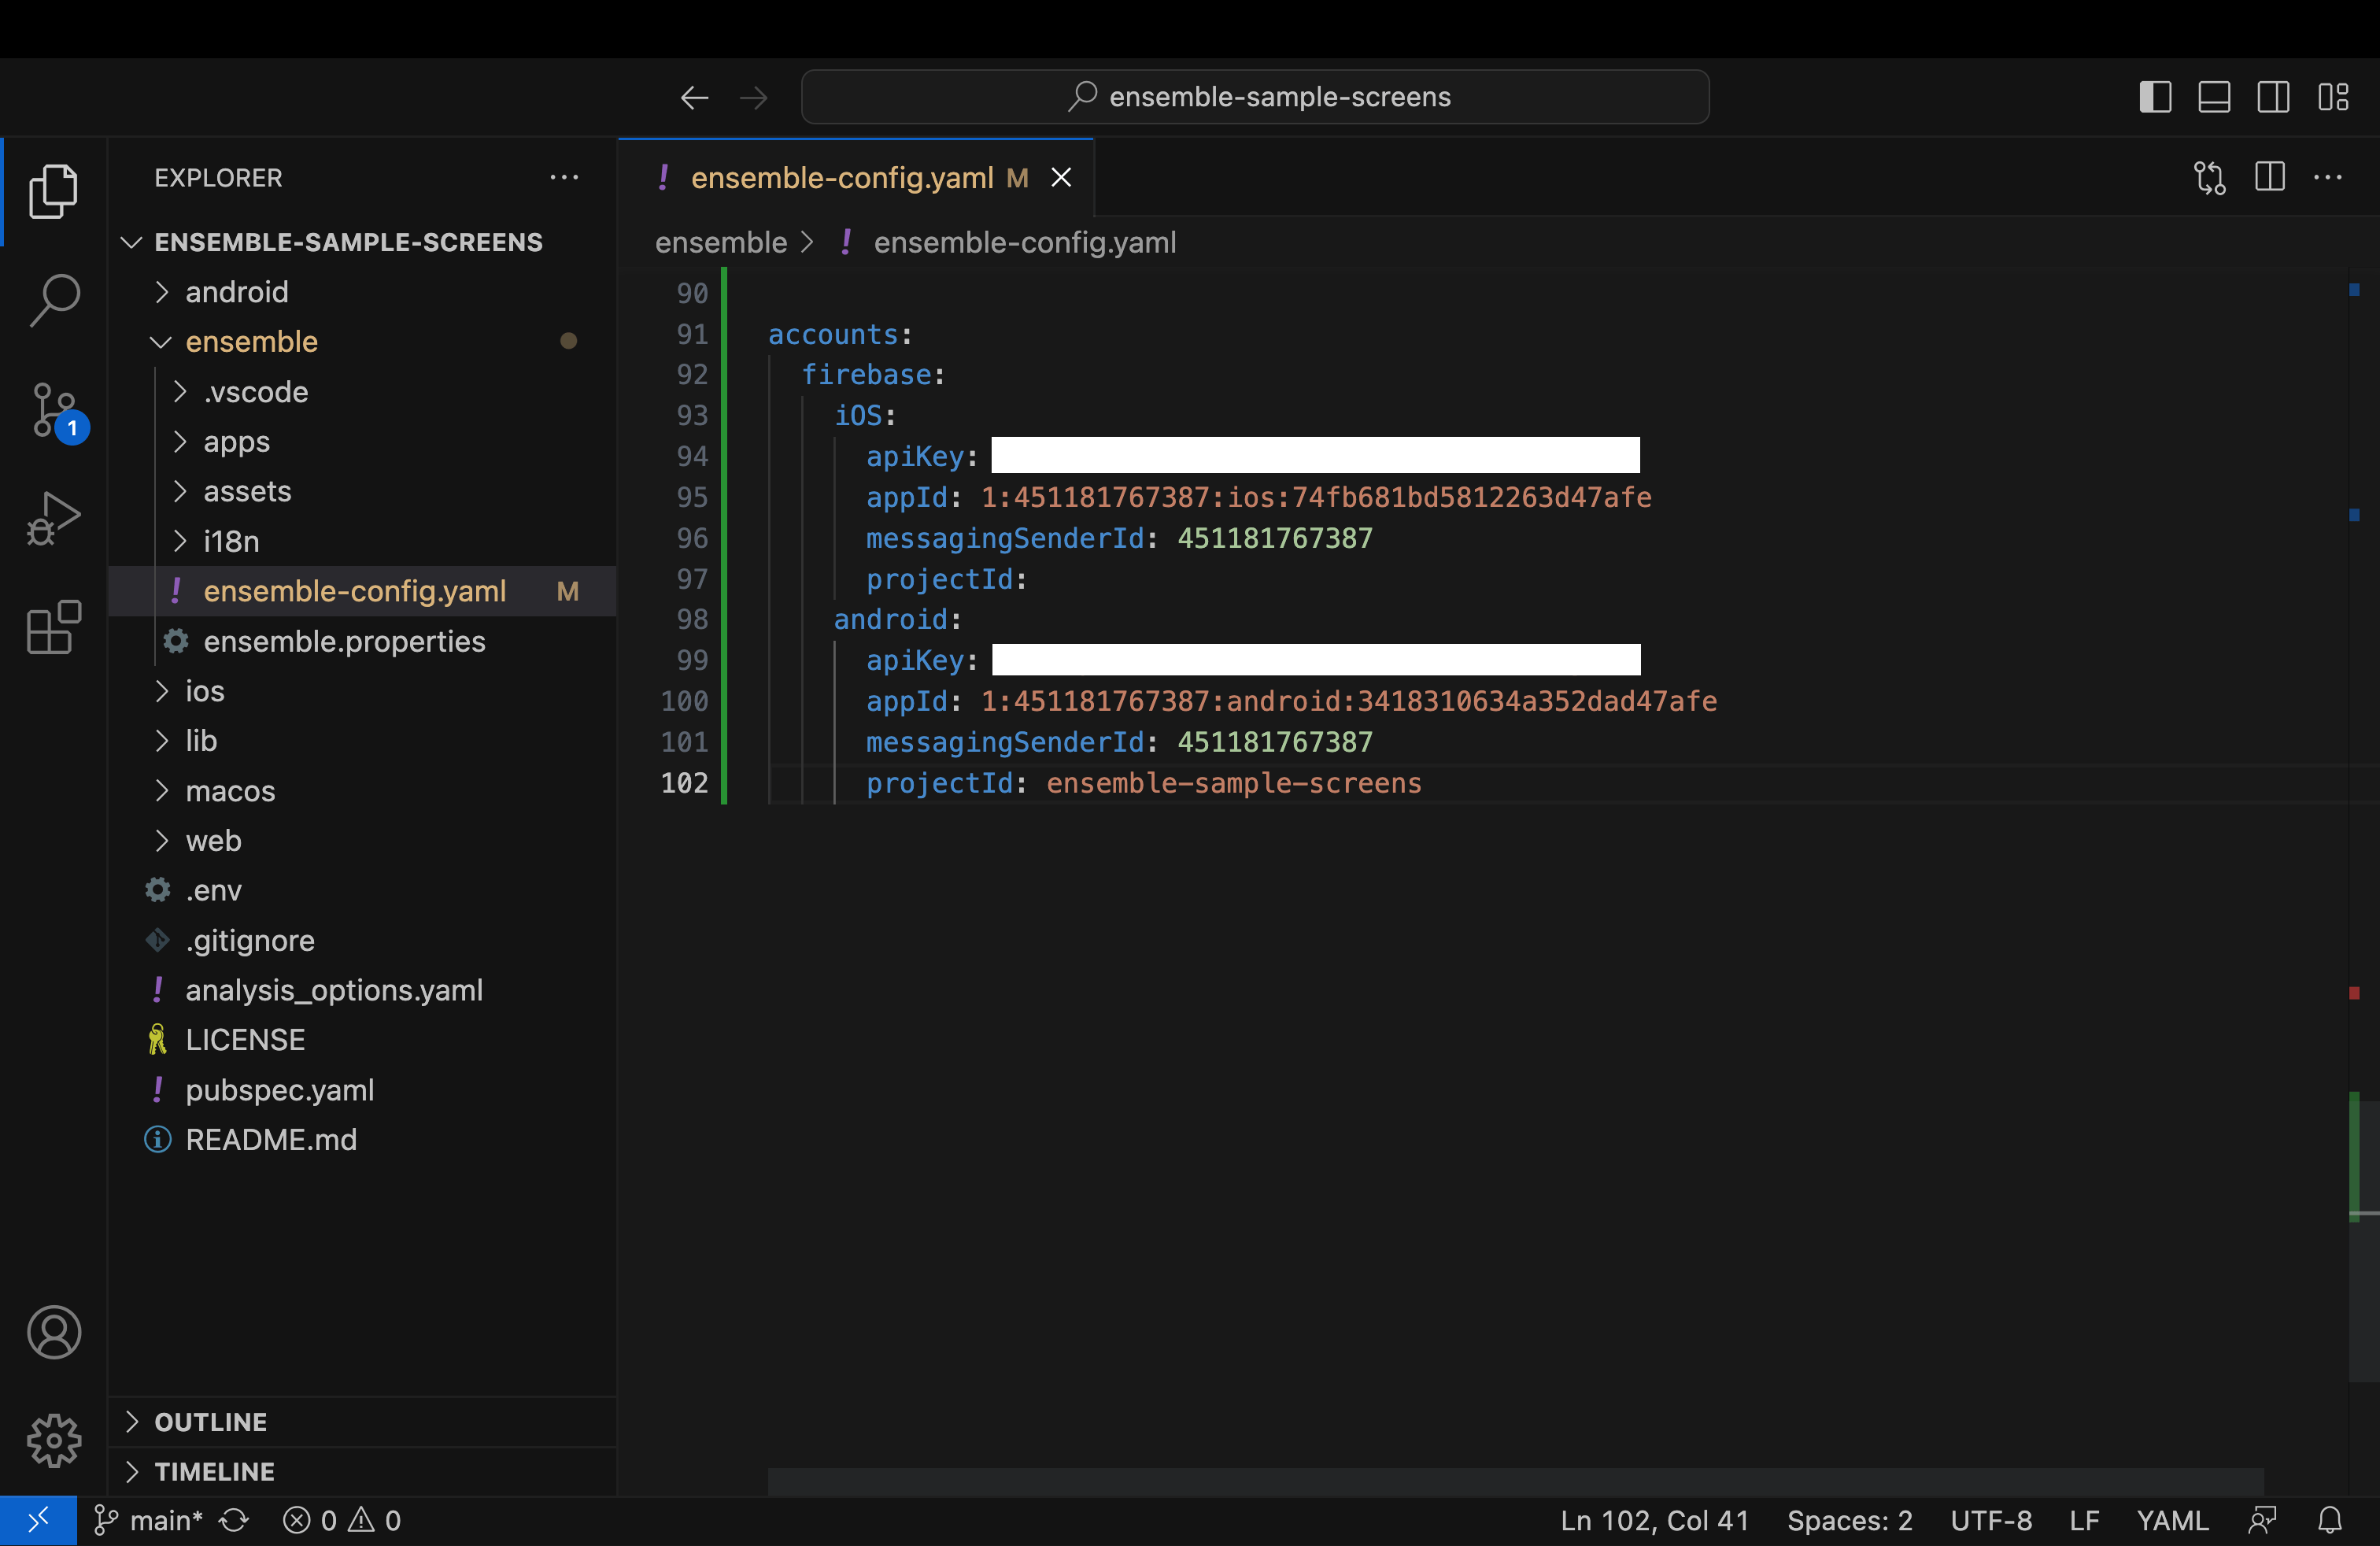The width and height of the screenshot is (2380, 1546).
Task: Open the TIMELINE section panel
Action: (x=212, y=1468)
